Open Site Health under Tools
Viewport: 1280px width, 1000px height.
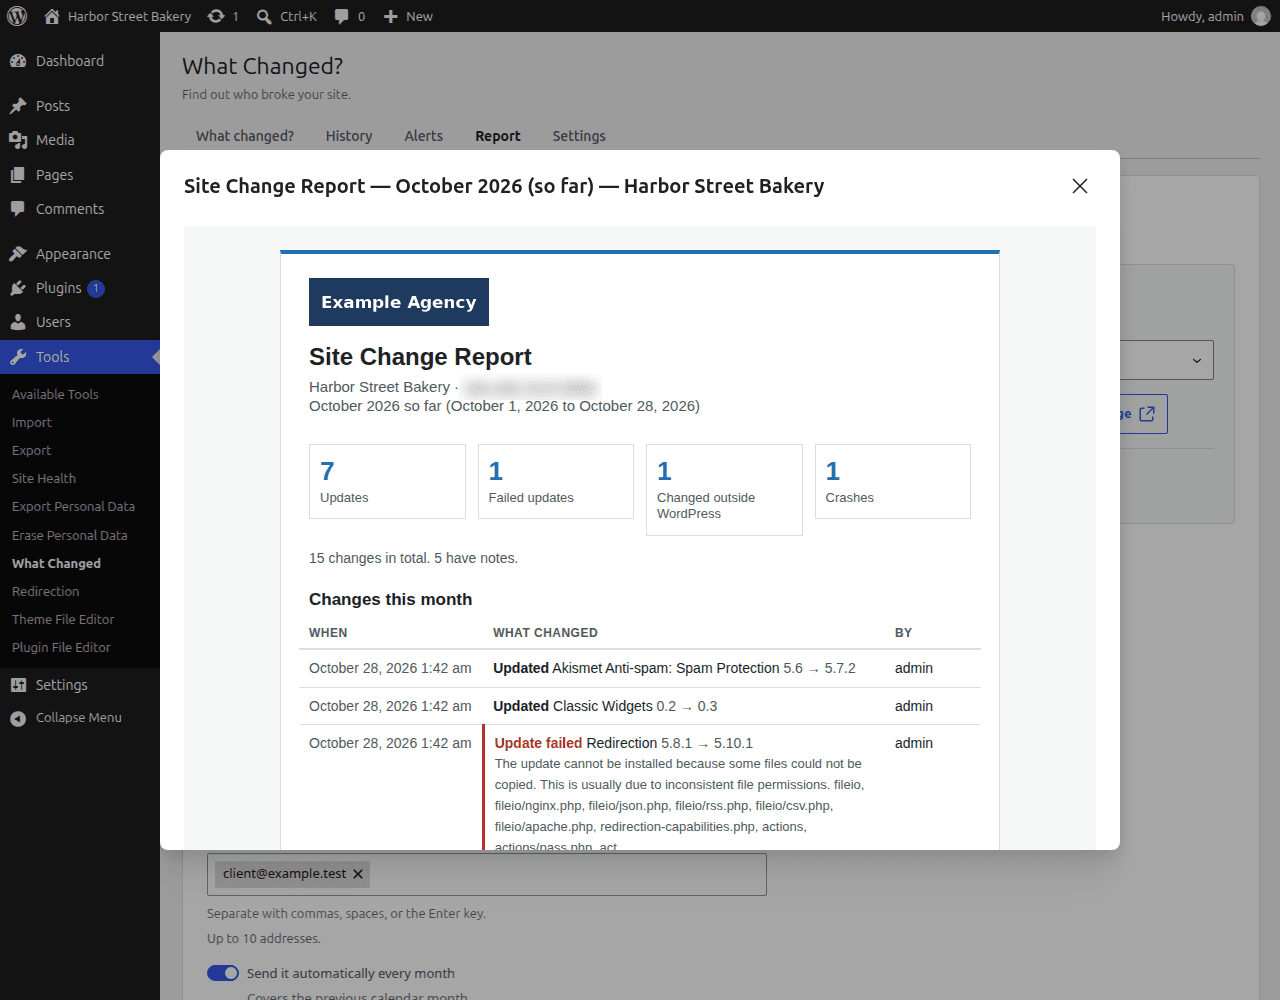(44, 479)
